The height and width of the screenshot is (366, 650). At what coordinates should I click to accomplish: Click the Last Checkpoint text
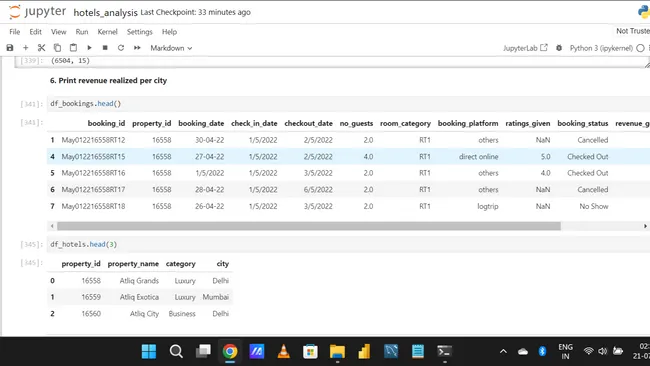point(195,12)
